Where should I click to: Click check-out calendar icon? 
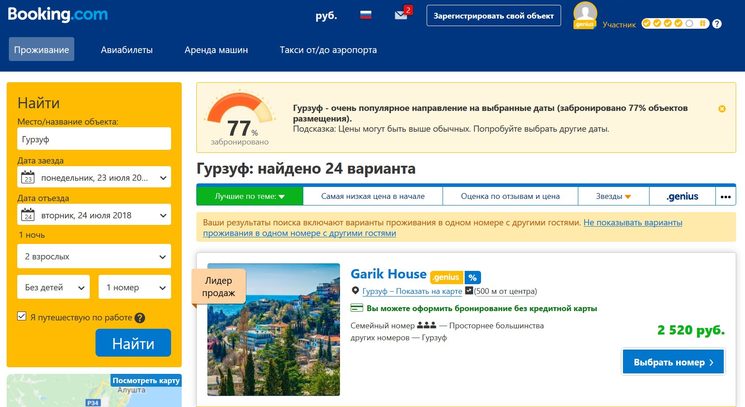[x=28, y=215]
